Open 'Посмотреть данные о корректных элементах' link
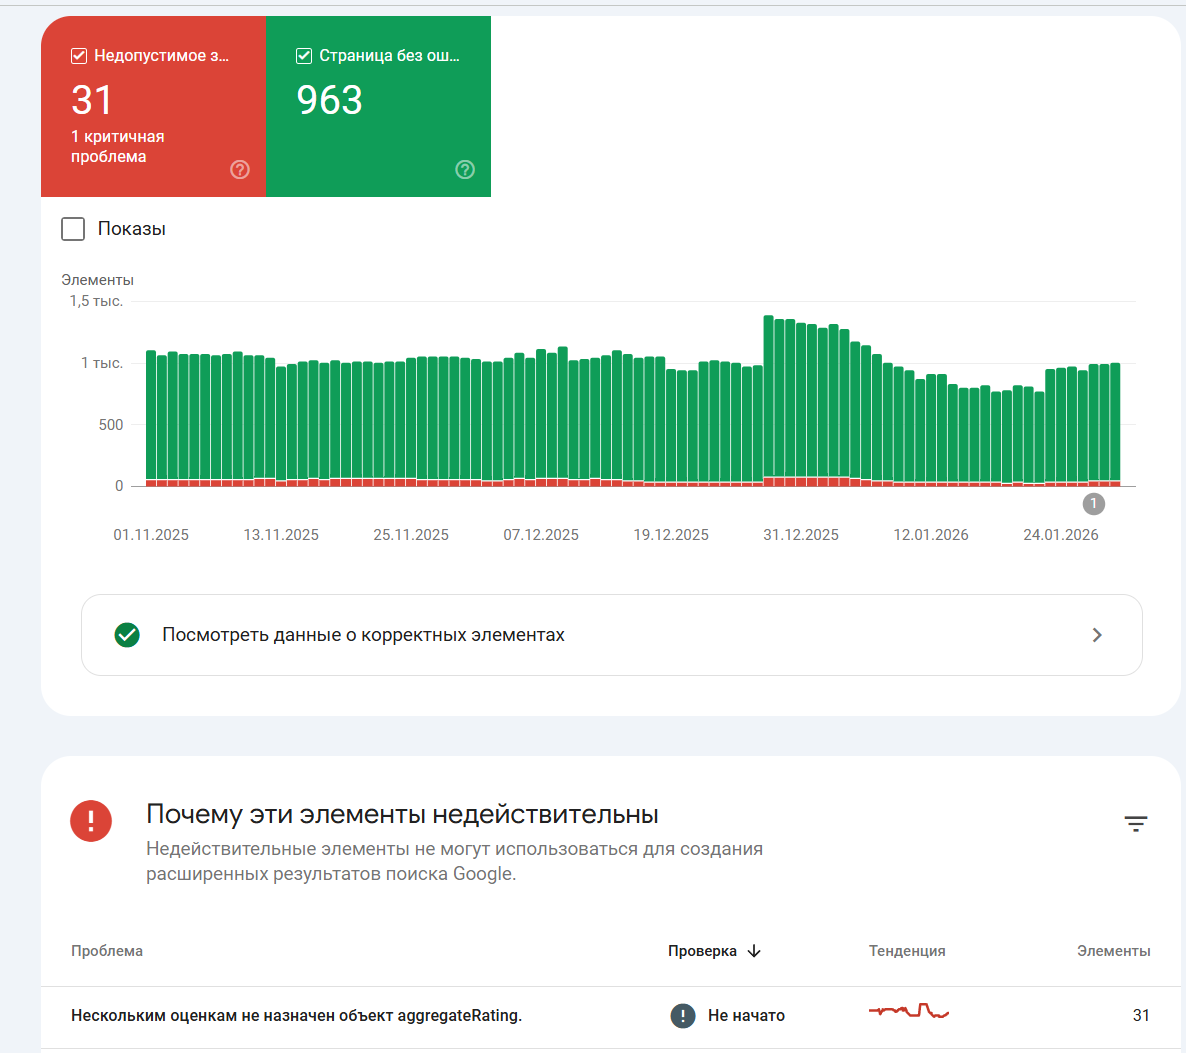 pyautogui.click(x=363, y=635)
